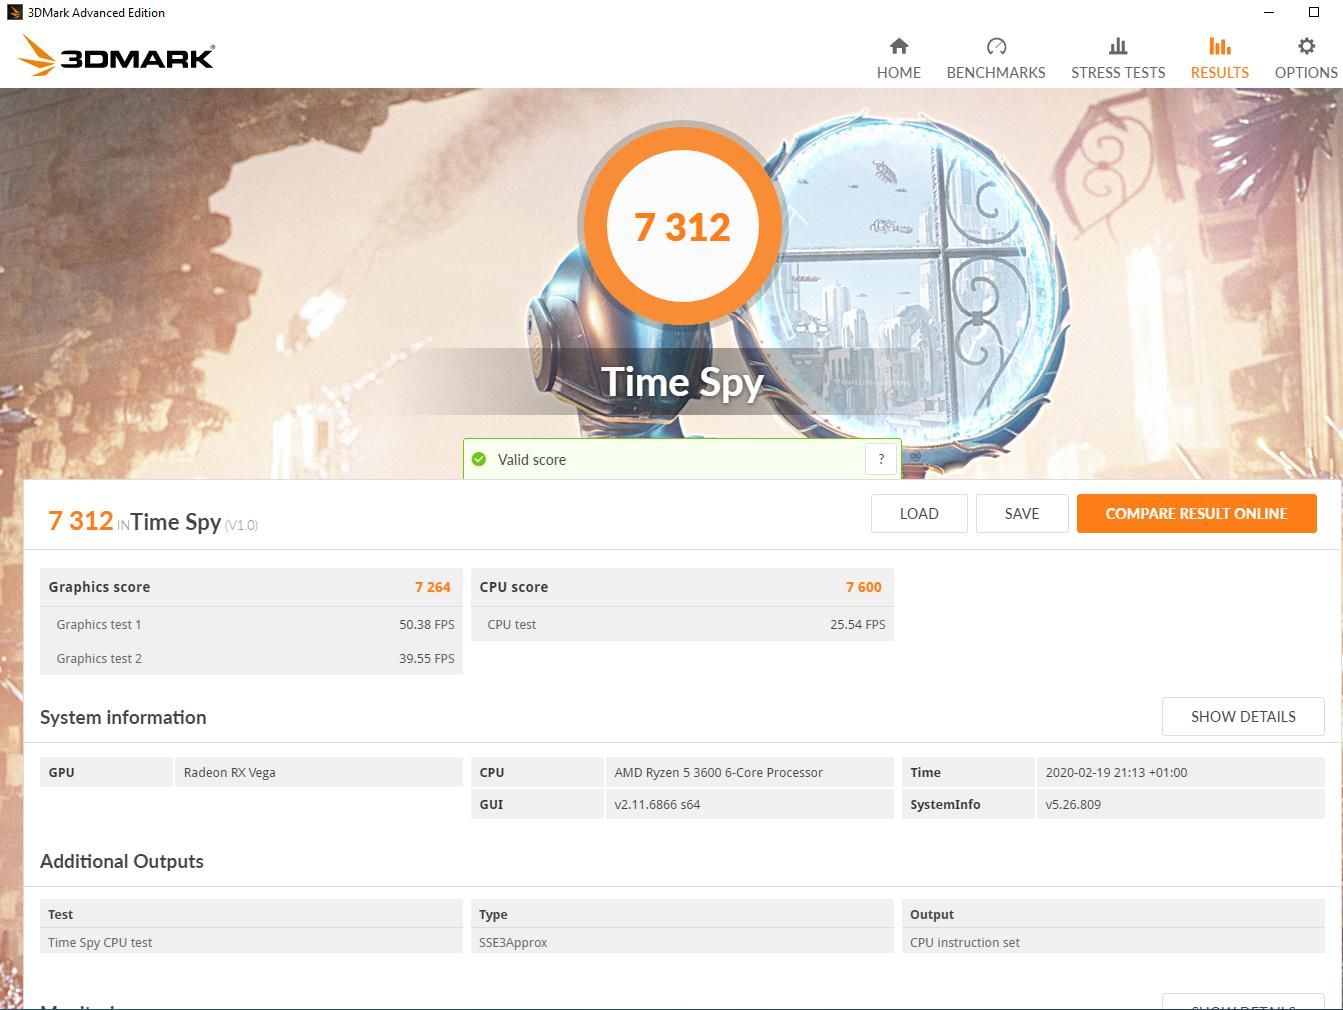The image size is (1343, 1010).
Task: Click the CPU score value 7 600
Action: (864, 587)
